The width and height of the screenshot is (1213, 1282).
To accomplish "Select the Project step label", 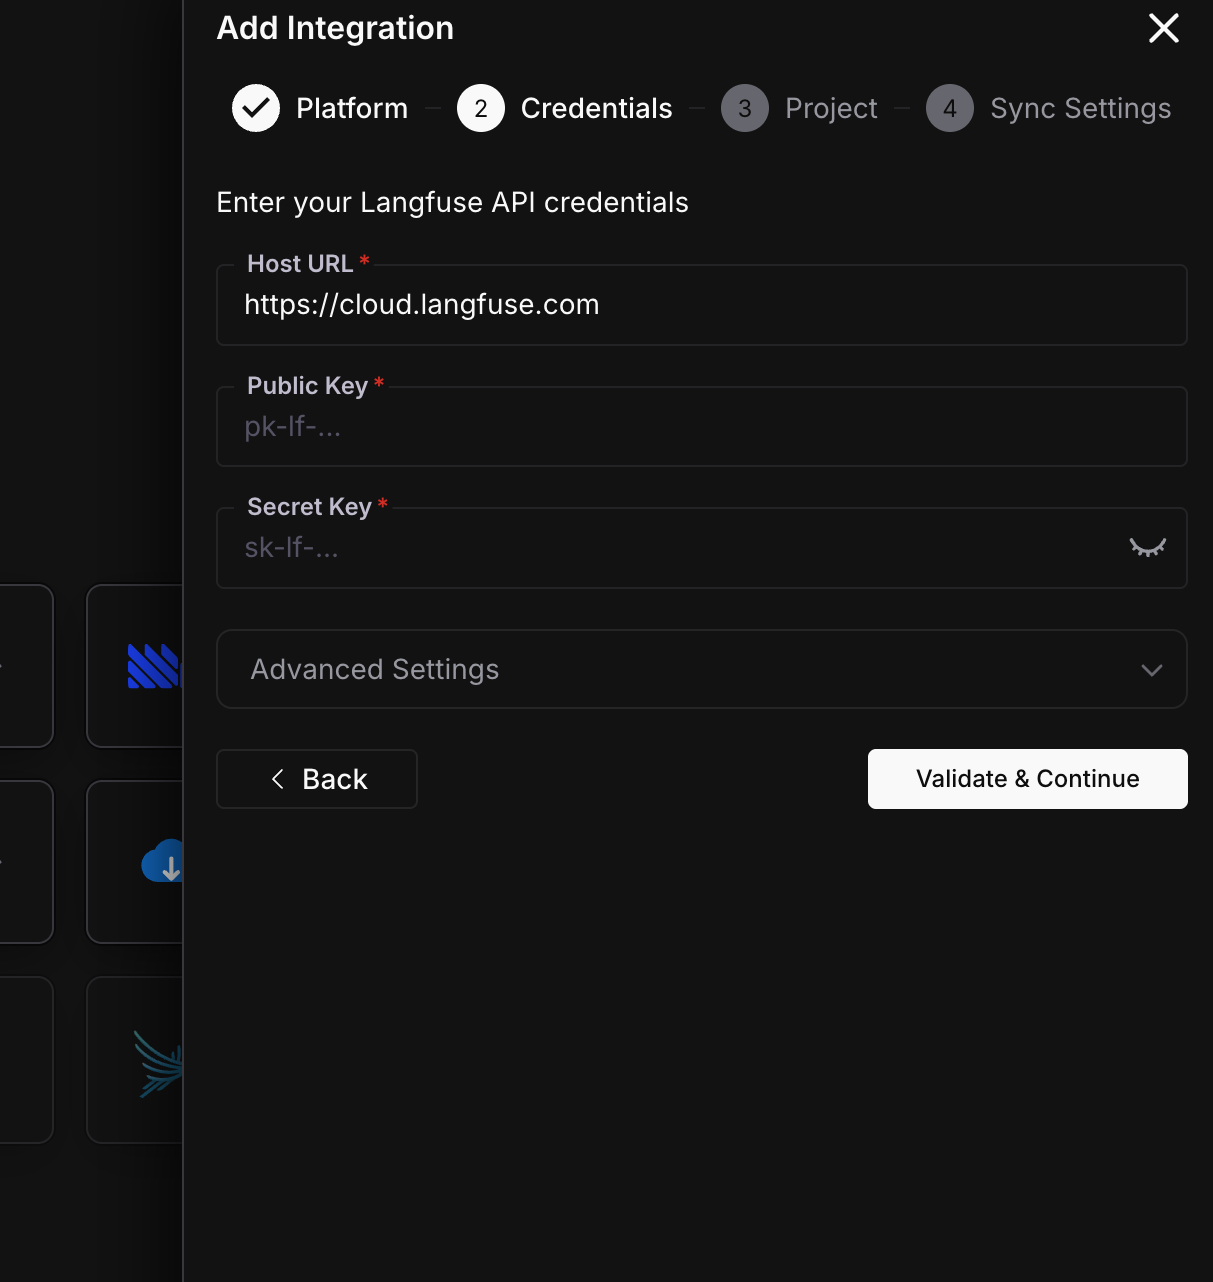I will point(831,108).
